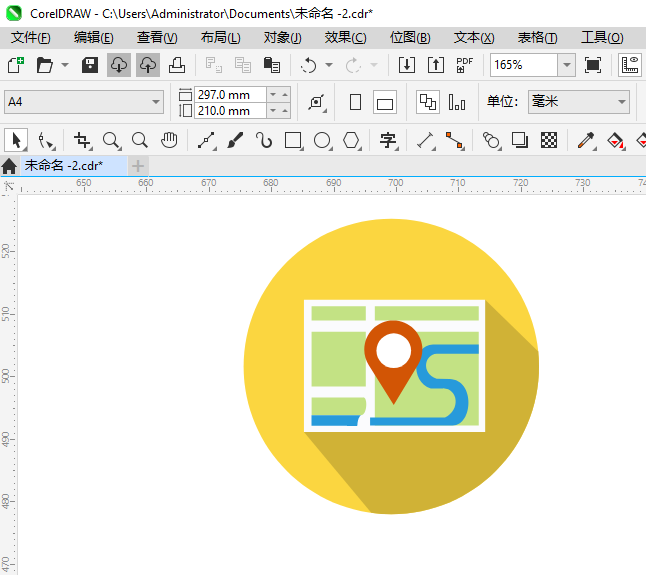This screenshot has height=575, width=646.
Task: Select the Connector tool
Action: 455,140
